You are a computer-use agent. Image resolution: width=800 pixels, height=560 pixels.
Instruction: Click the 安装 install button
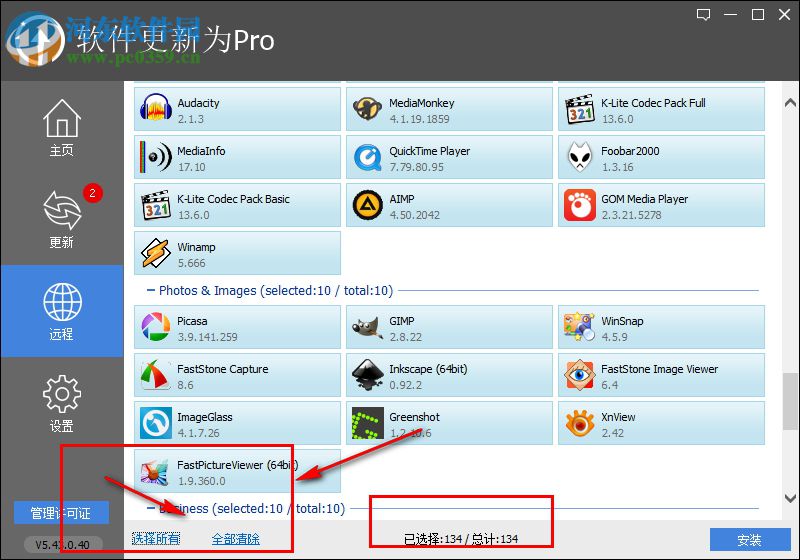coord(750,540)
